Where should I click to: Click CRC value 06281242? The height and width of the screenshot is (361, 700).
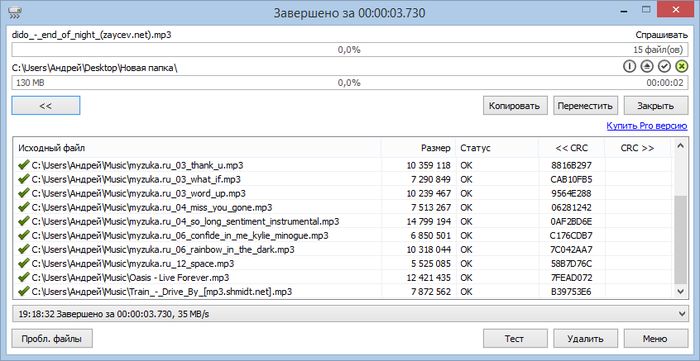point(571,207)
